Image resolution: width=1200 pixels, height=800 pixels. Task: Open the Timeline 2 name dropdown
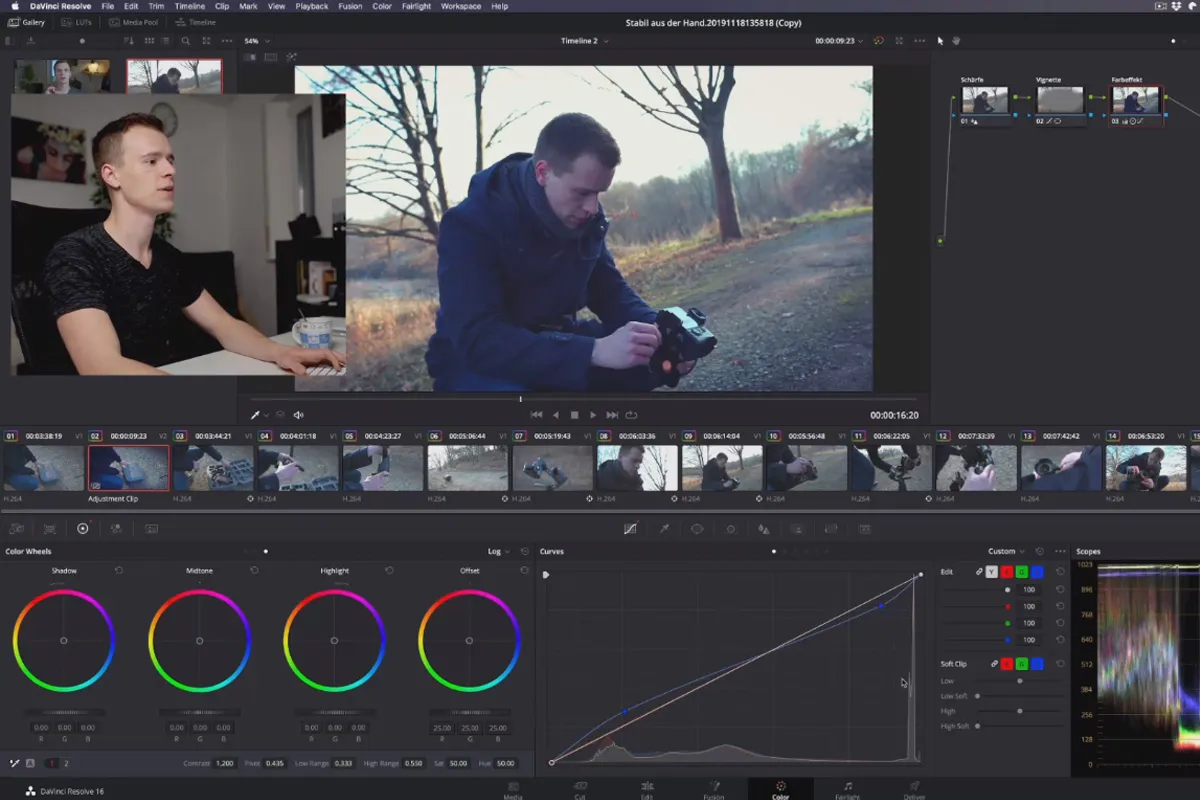coord(583,41)
